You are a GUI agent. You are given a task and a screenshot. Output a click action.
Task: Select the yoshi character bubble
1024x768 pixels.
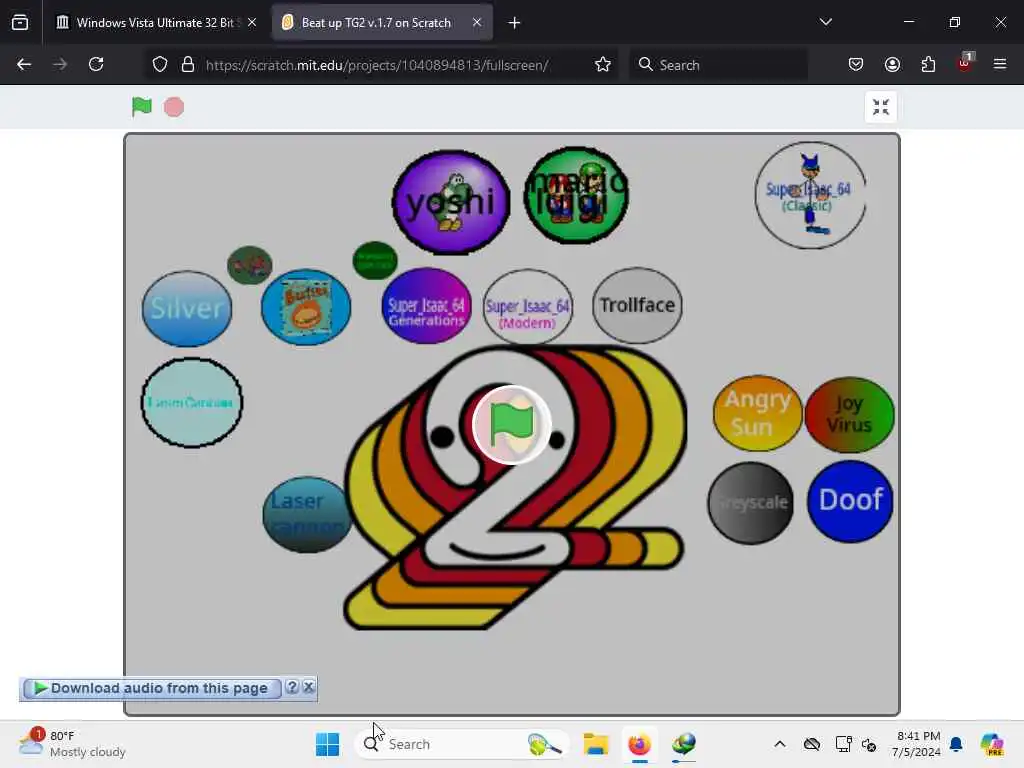pos(451,202)
